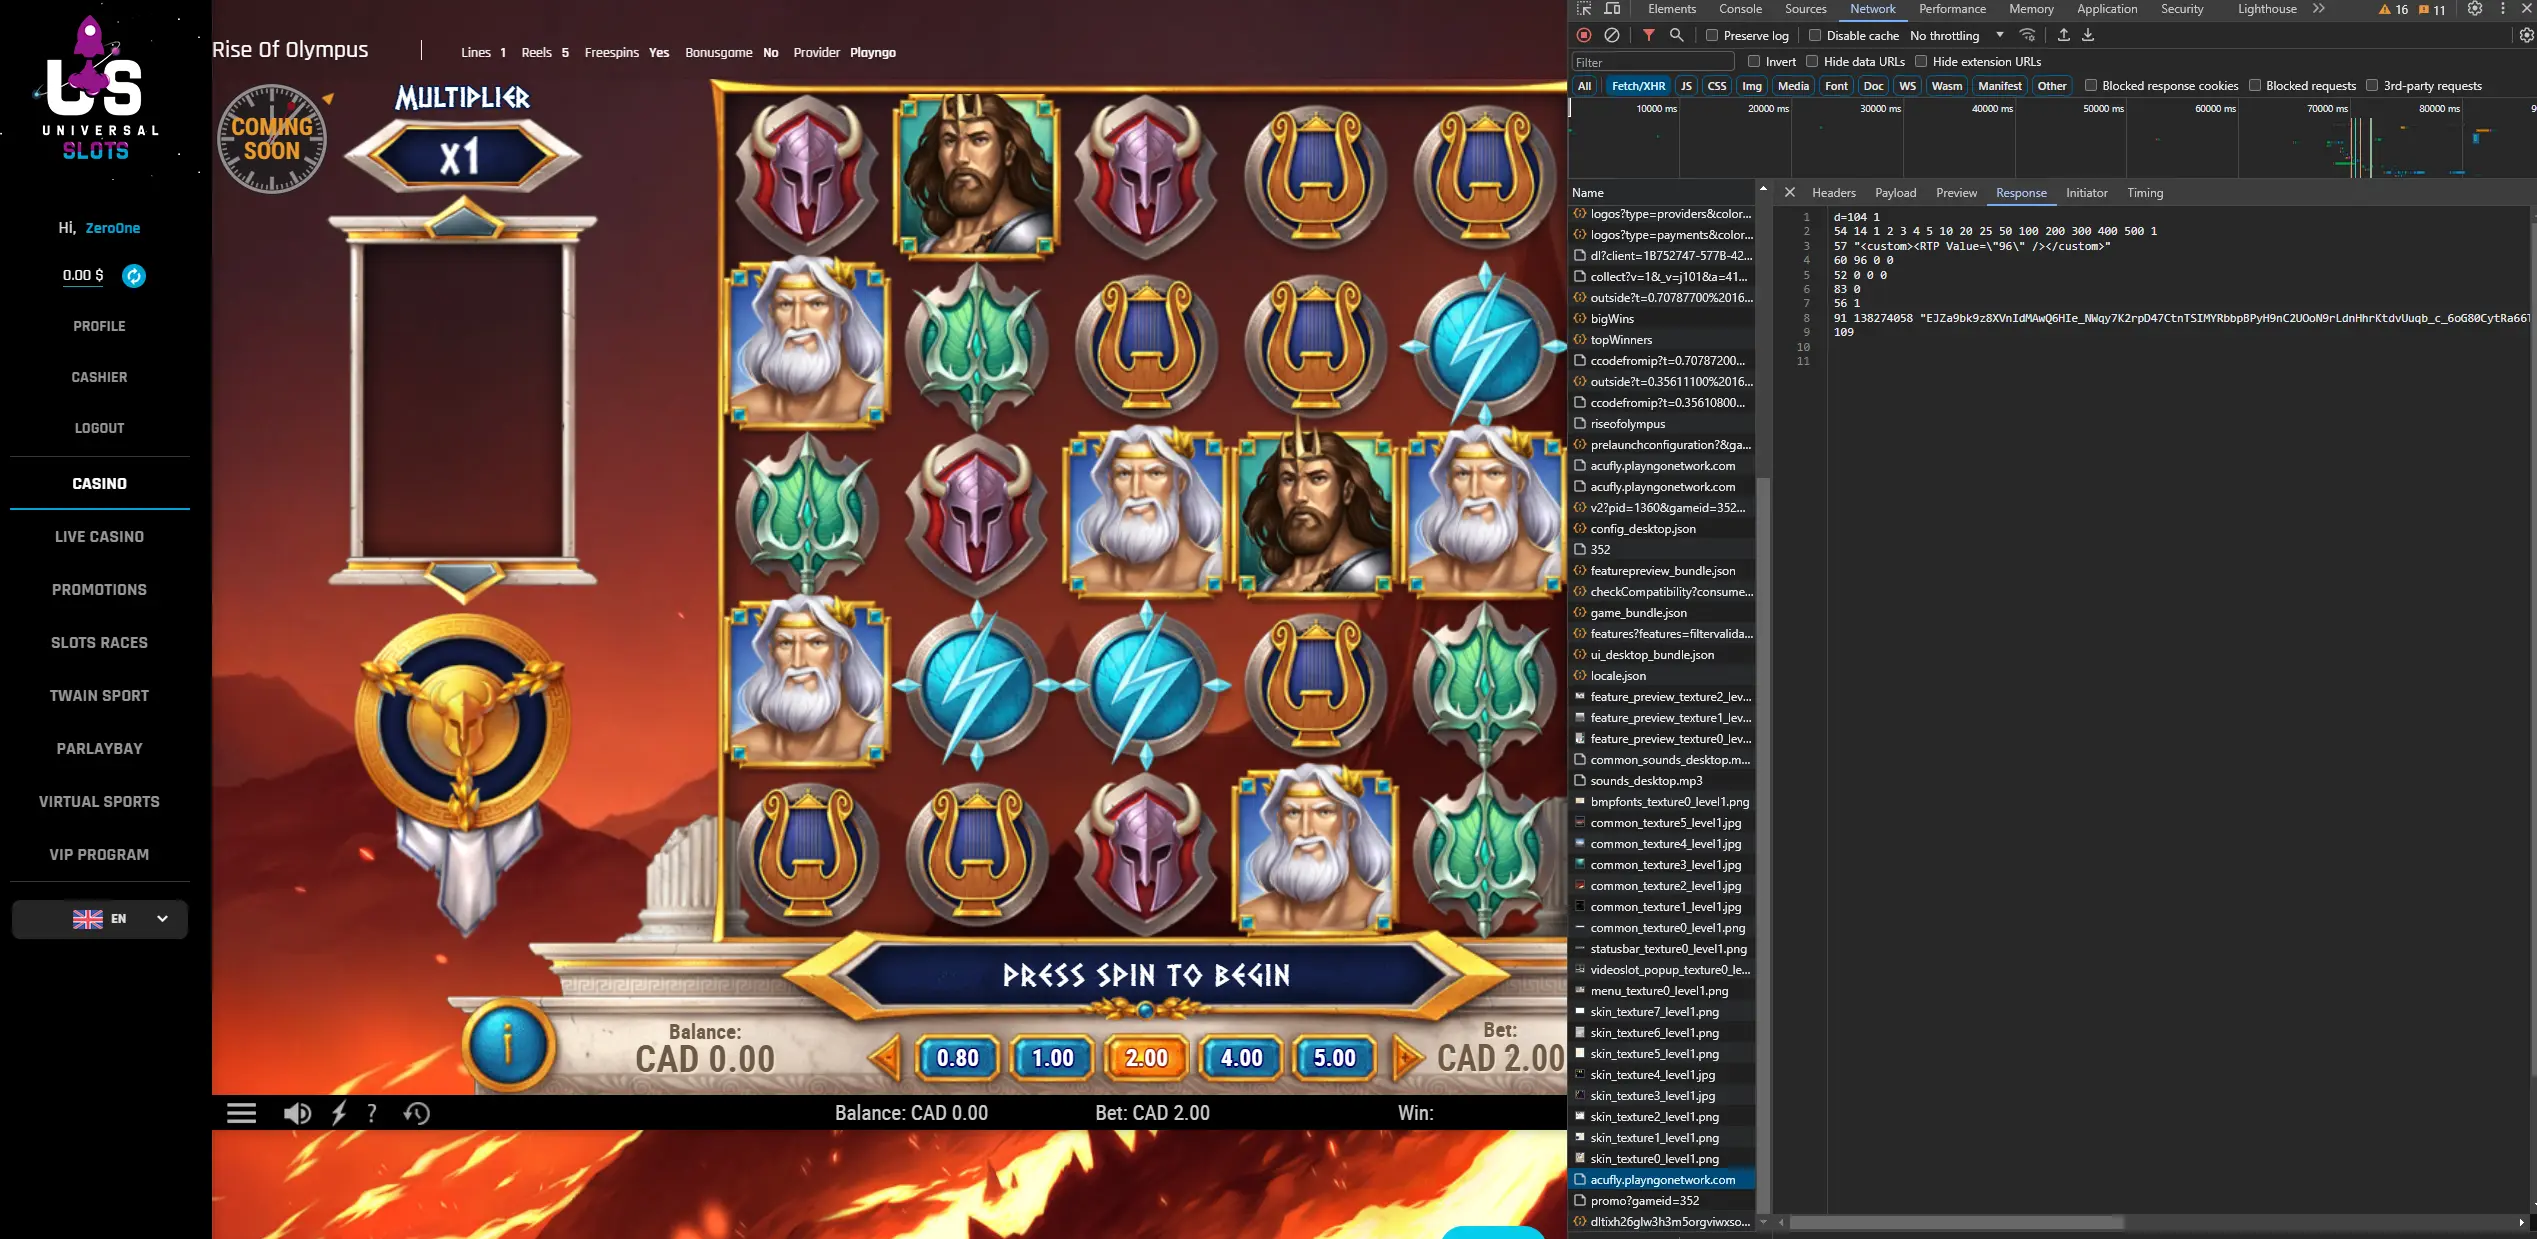Image resolution: width=2537 pixels, height=1239 pixels.
Task: Select 0.80 bet button
Action: point(957,1058)
